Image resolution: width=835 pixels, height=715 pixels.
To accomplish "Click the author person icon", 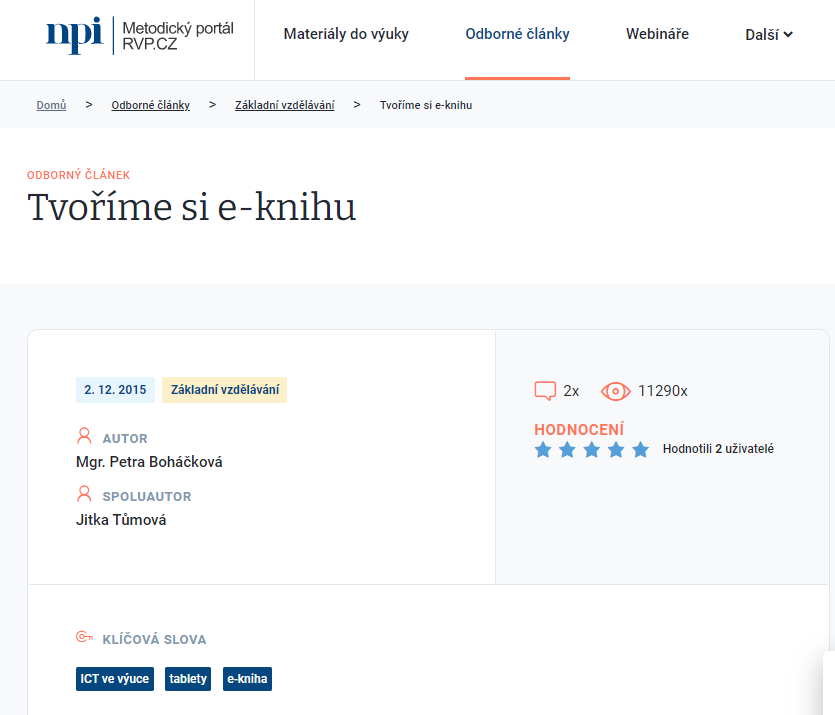I will click(x=84, y=437).
